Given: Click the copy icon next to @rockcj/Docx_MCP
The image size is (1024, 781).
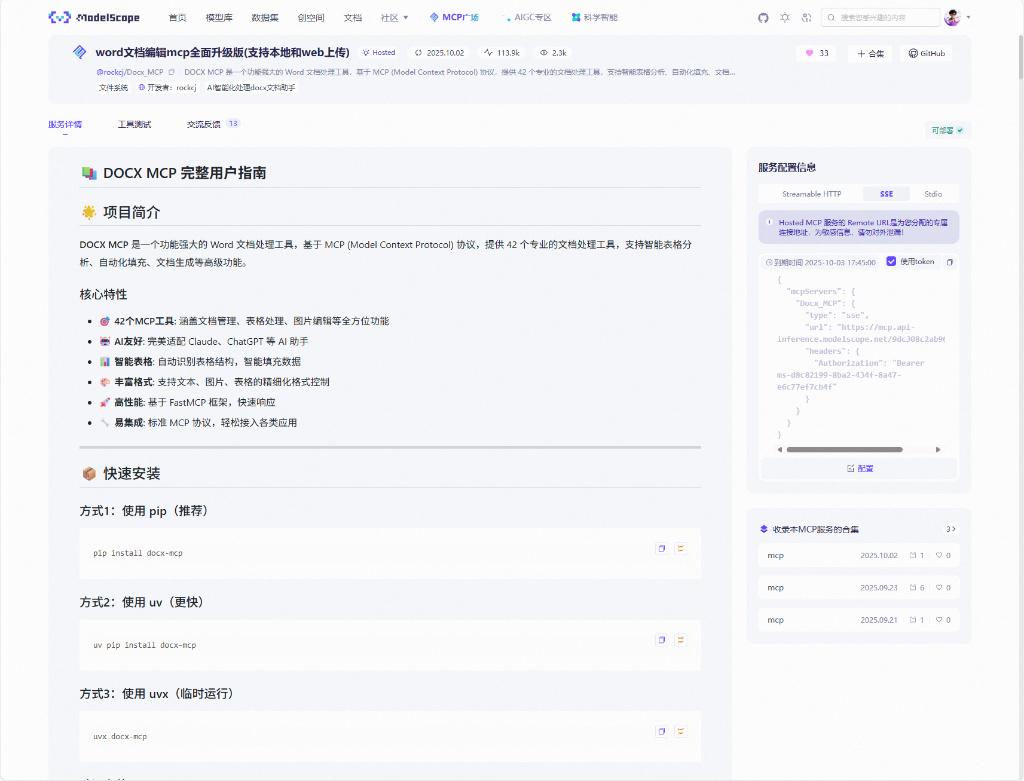Looking at the screenshot, I should point(171,72).
